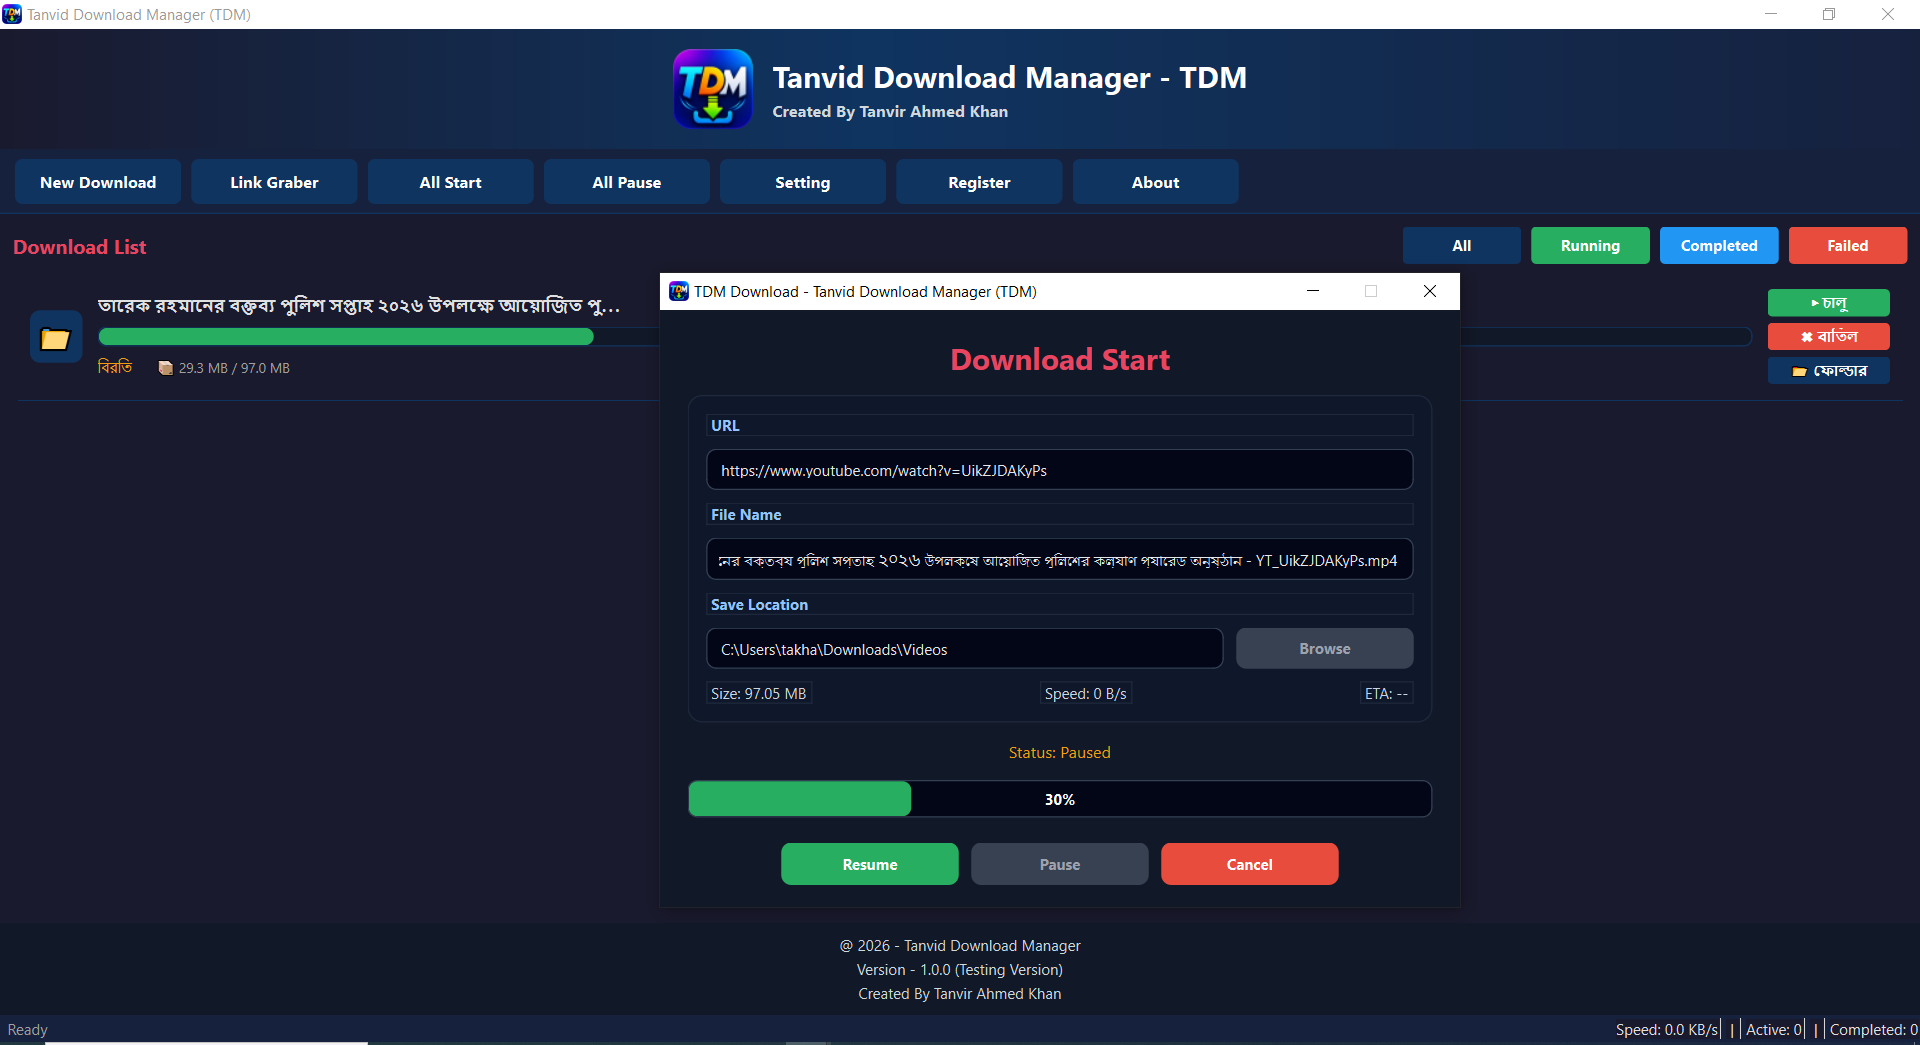Open the New Download dialog
This screenshot has width=1920, height=1045.
[98, 182]
